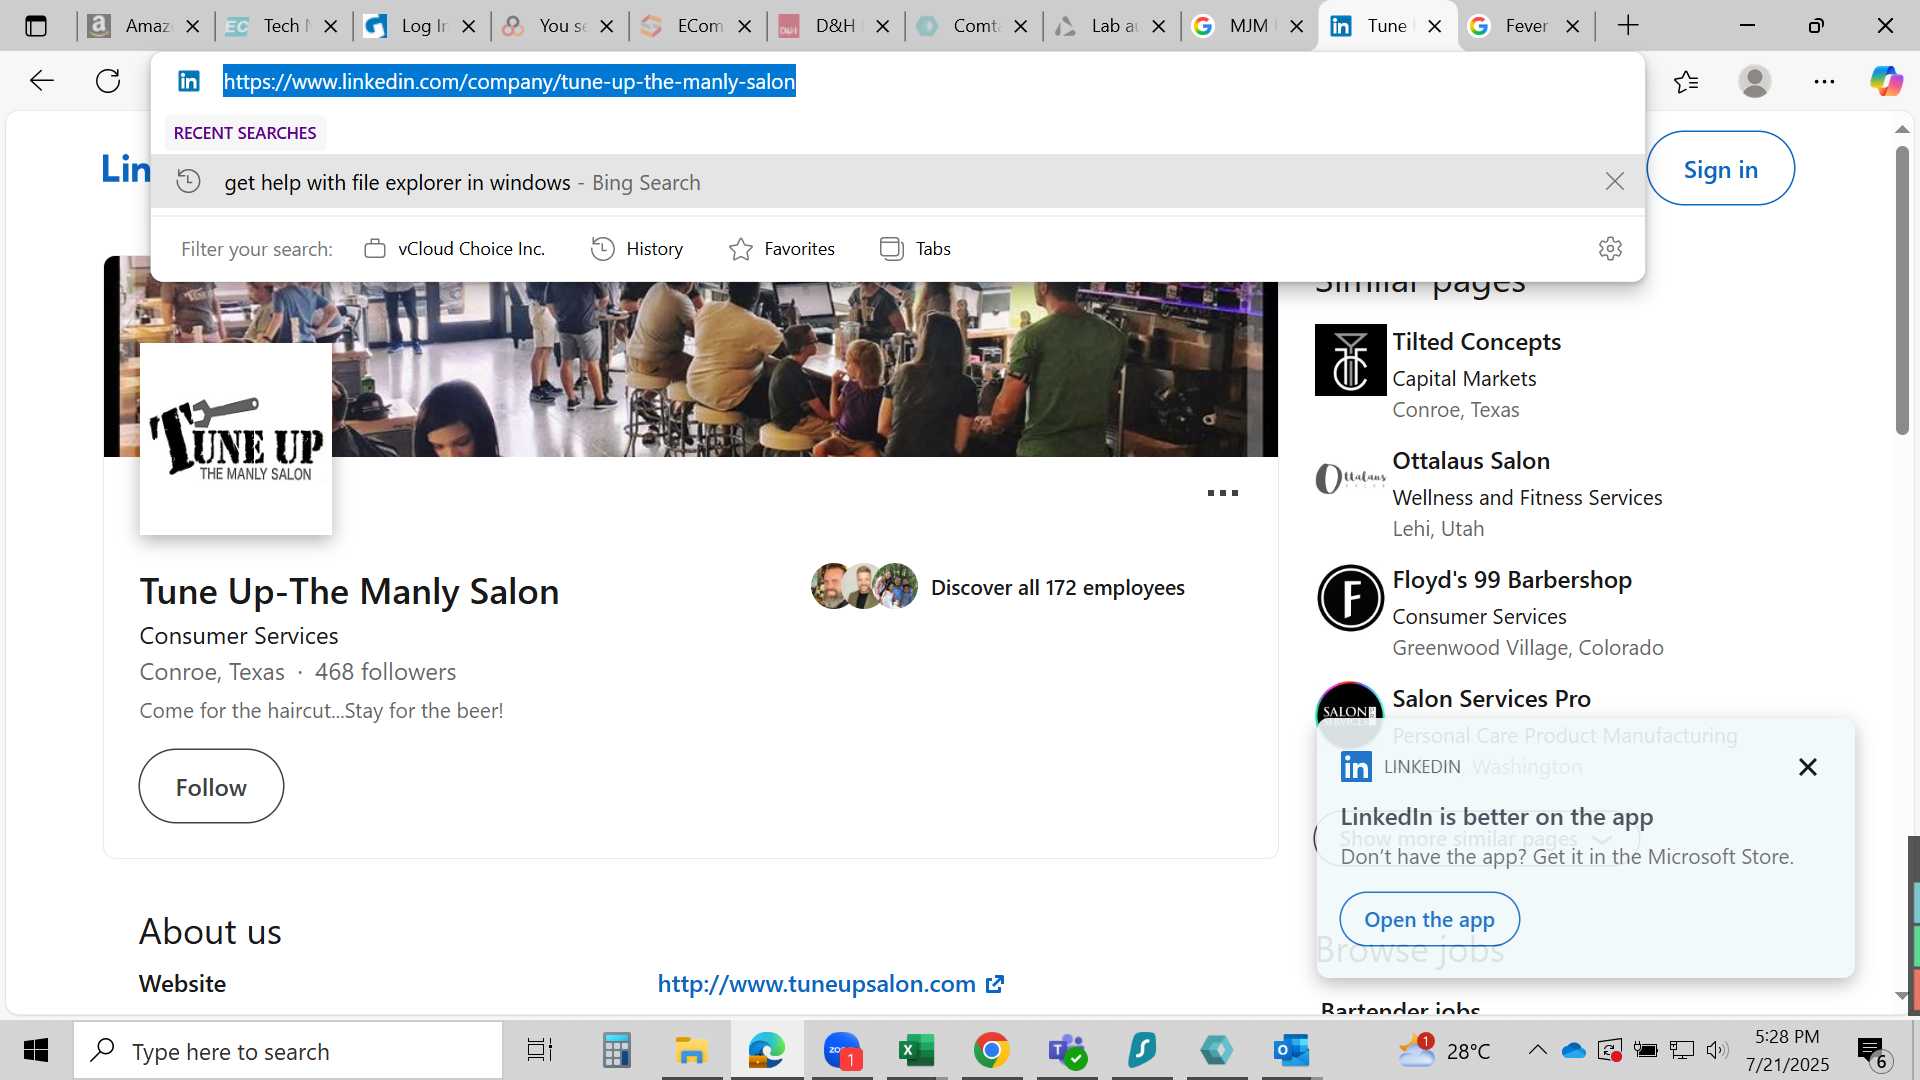Screen dimensions: 1920x1080
Task: Remove the recent search suggestion
Action: point(1614,181)
